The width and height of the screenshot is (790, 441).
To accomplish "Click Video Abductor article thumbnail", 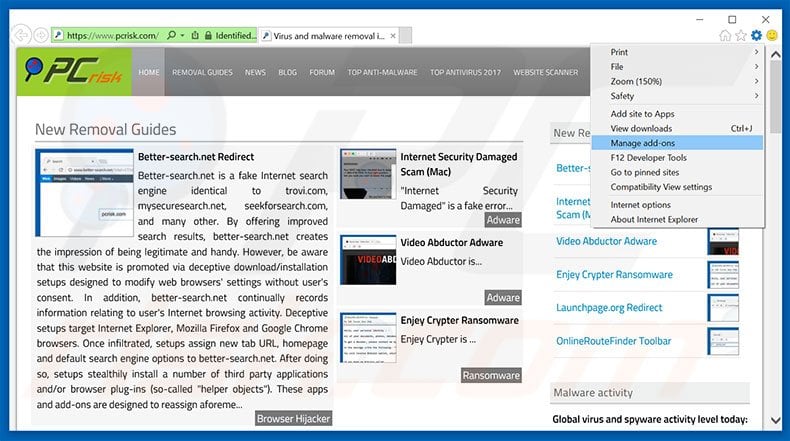I will 368,260.
